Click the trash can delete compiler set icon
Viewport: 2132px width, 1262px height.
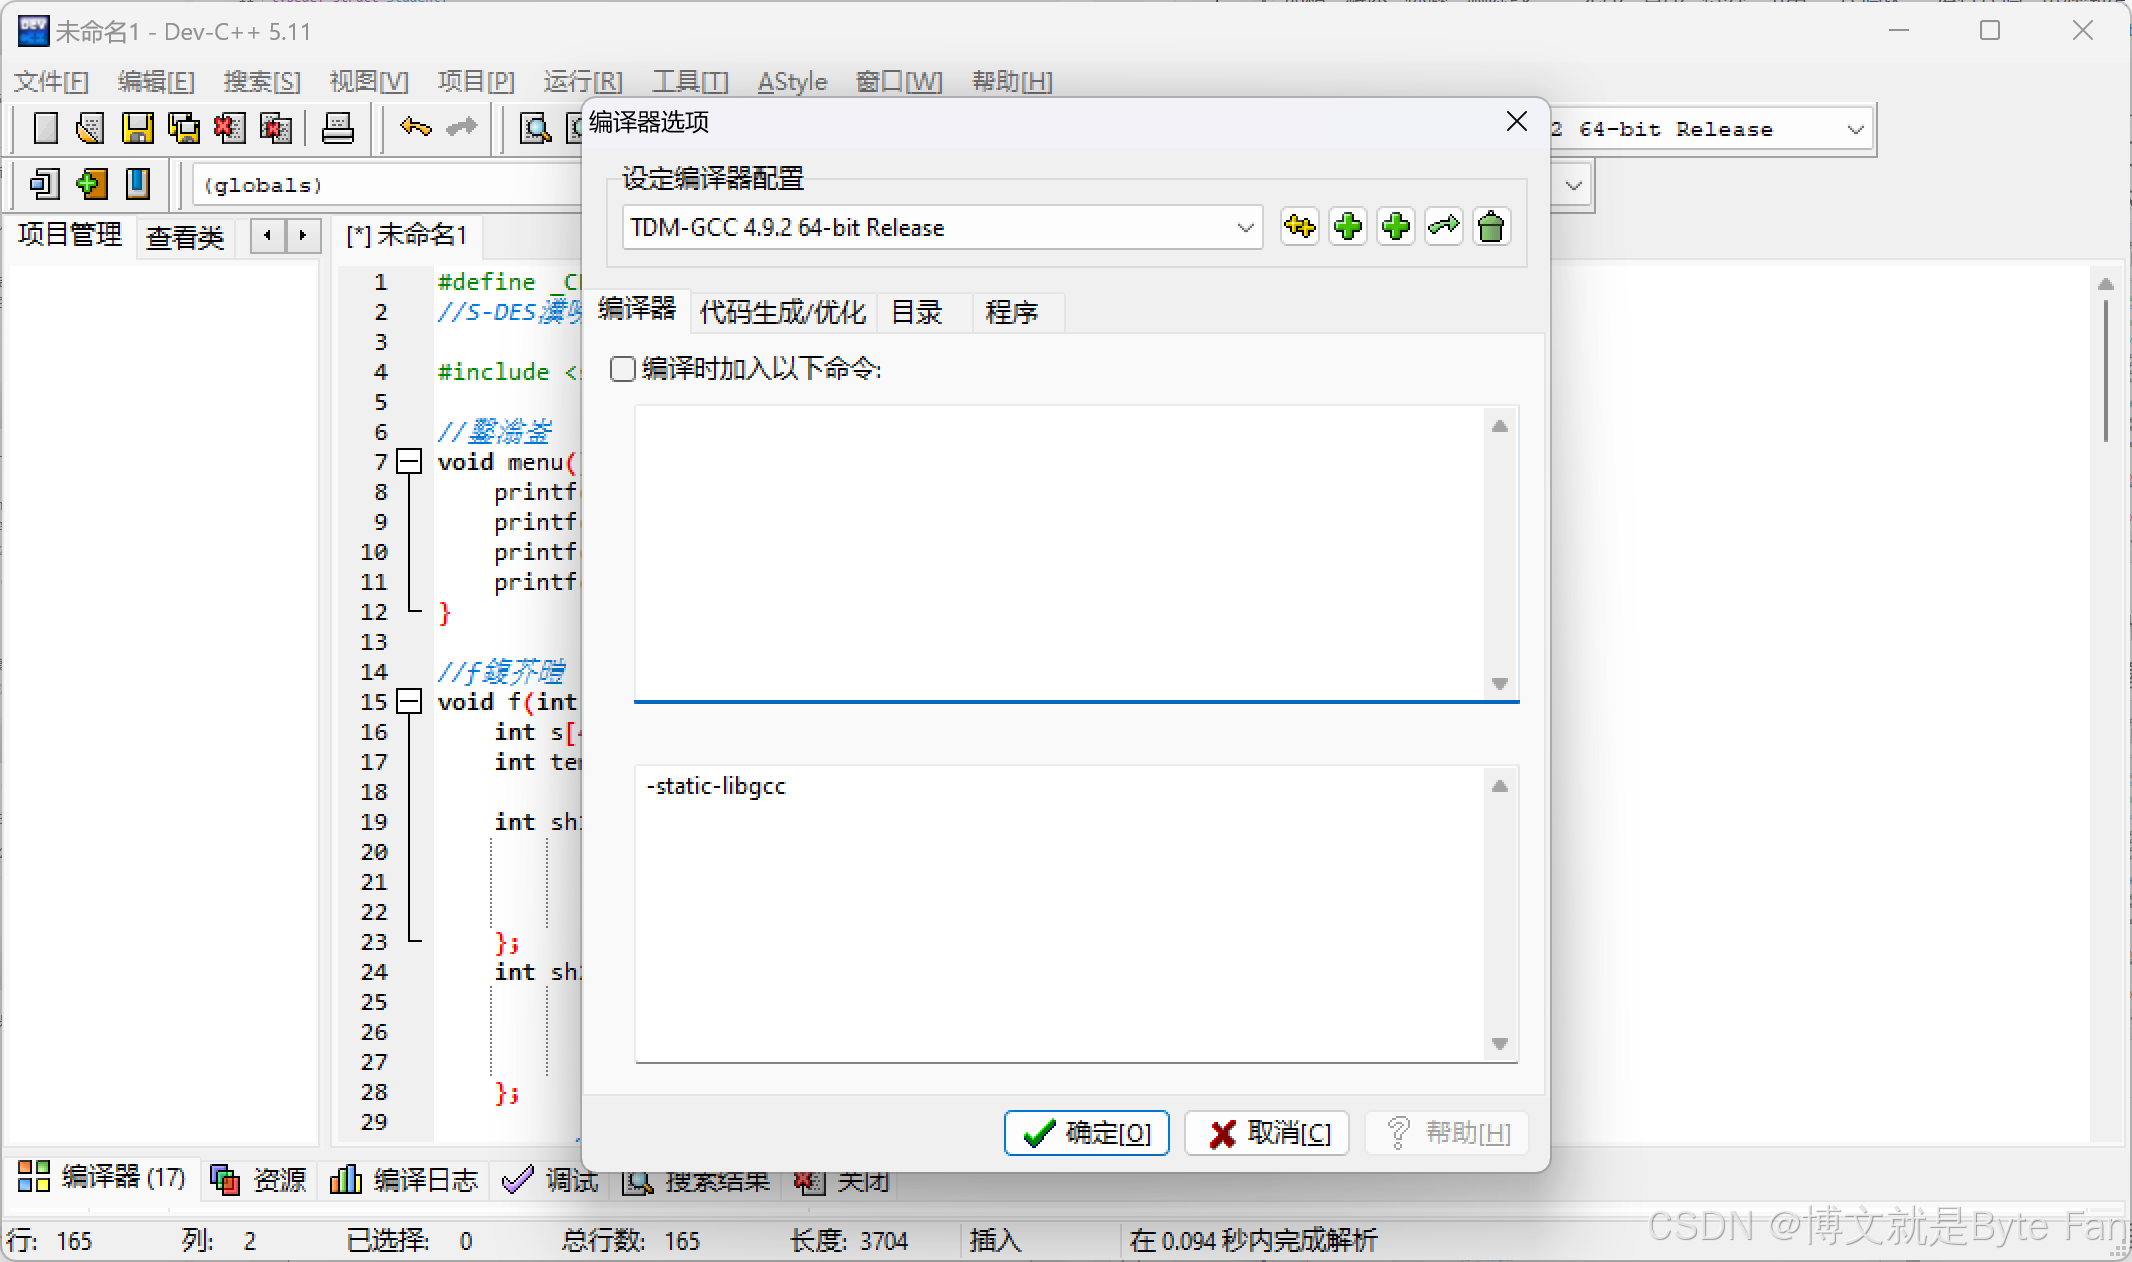pyautogui.click(x=1490, y=227)
